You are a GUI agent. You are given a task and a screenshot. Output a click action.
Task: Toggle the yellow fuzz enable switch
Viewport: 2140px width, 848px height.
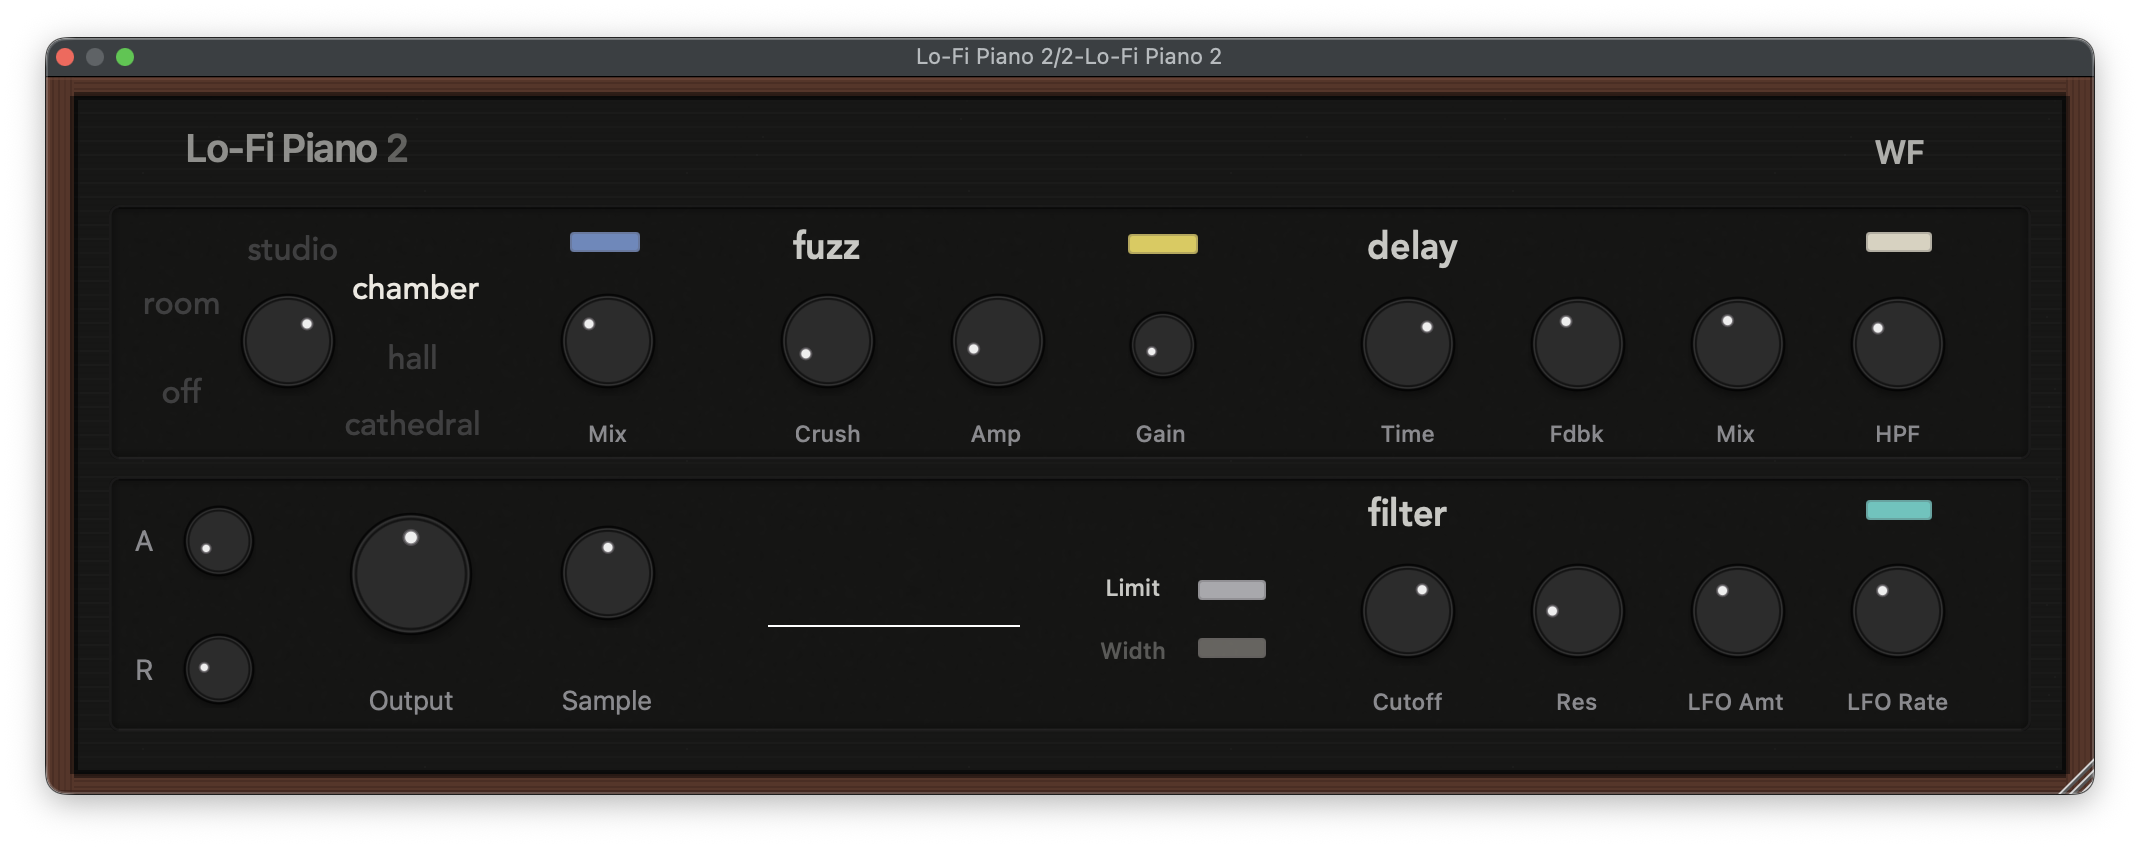[x=1163, y=244]
